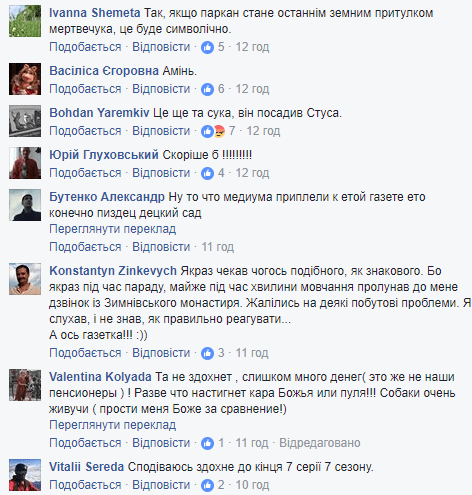Open 10 год timestamp on Vitalii Sereda's comment
The width and height of the screenshot is (472, 495).
252,485
